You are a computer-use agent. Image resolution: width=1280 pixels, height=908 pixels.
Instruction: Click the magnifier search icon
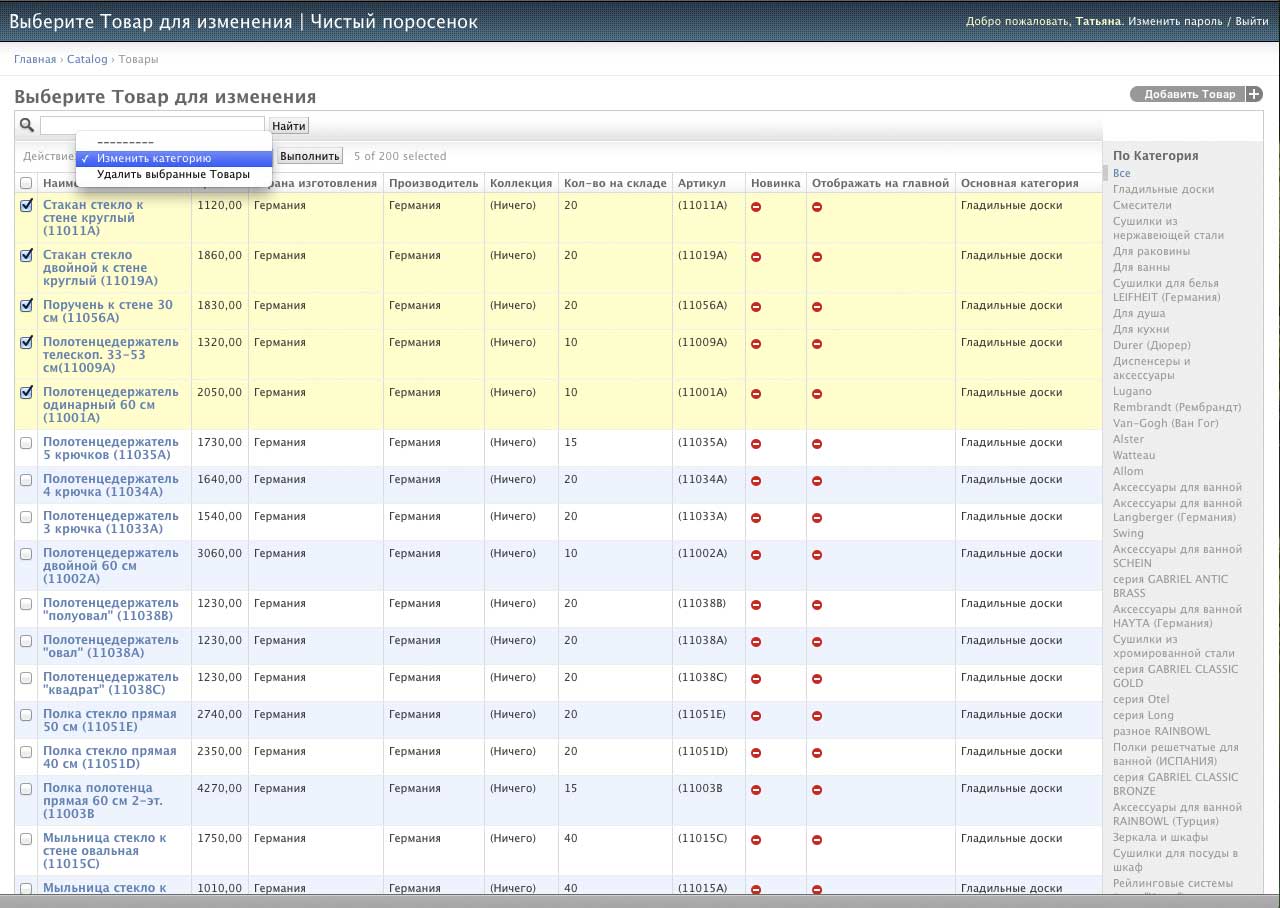(27, 125)
